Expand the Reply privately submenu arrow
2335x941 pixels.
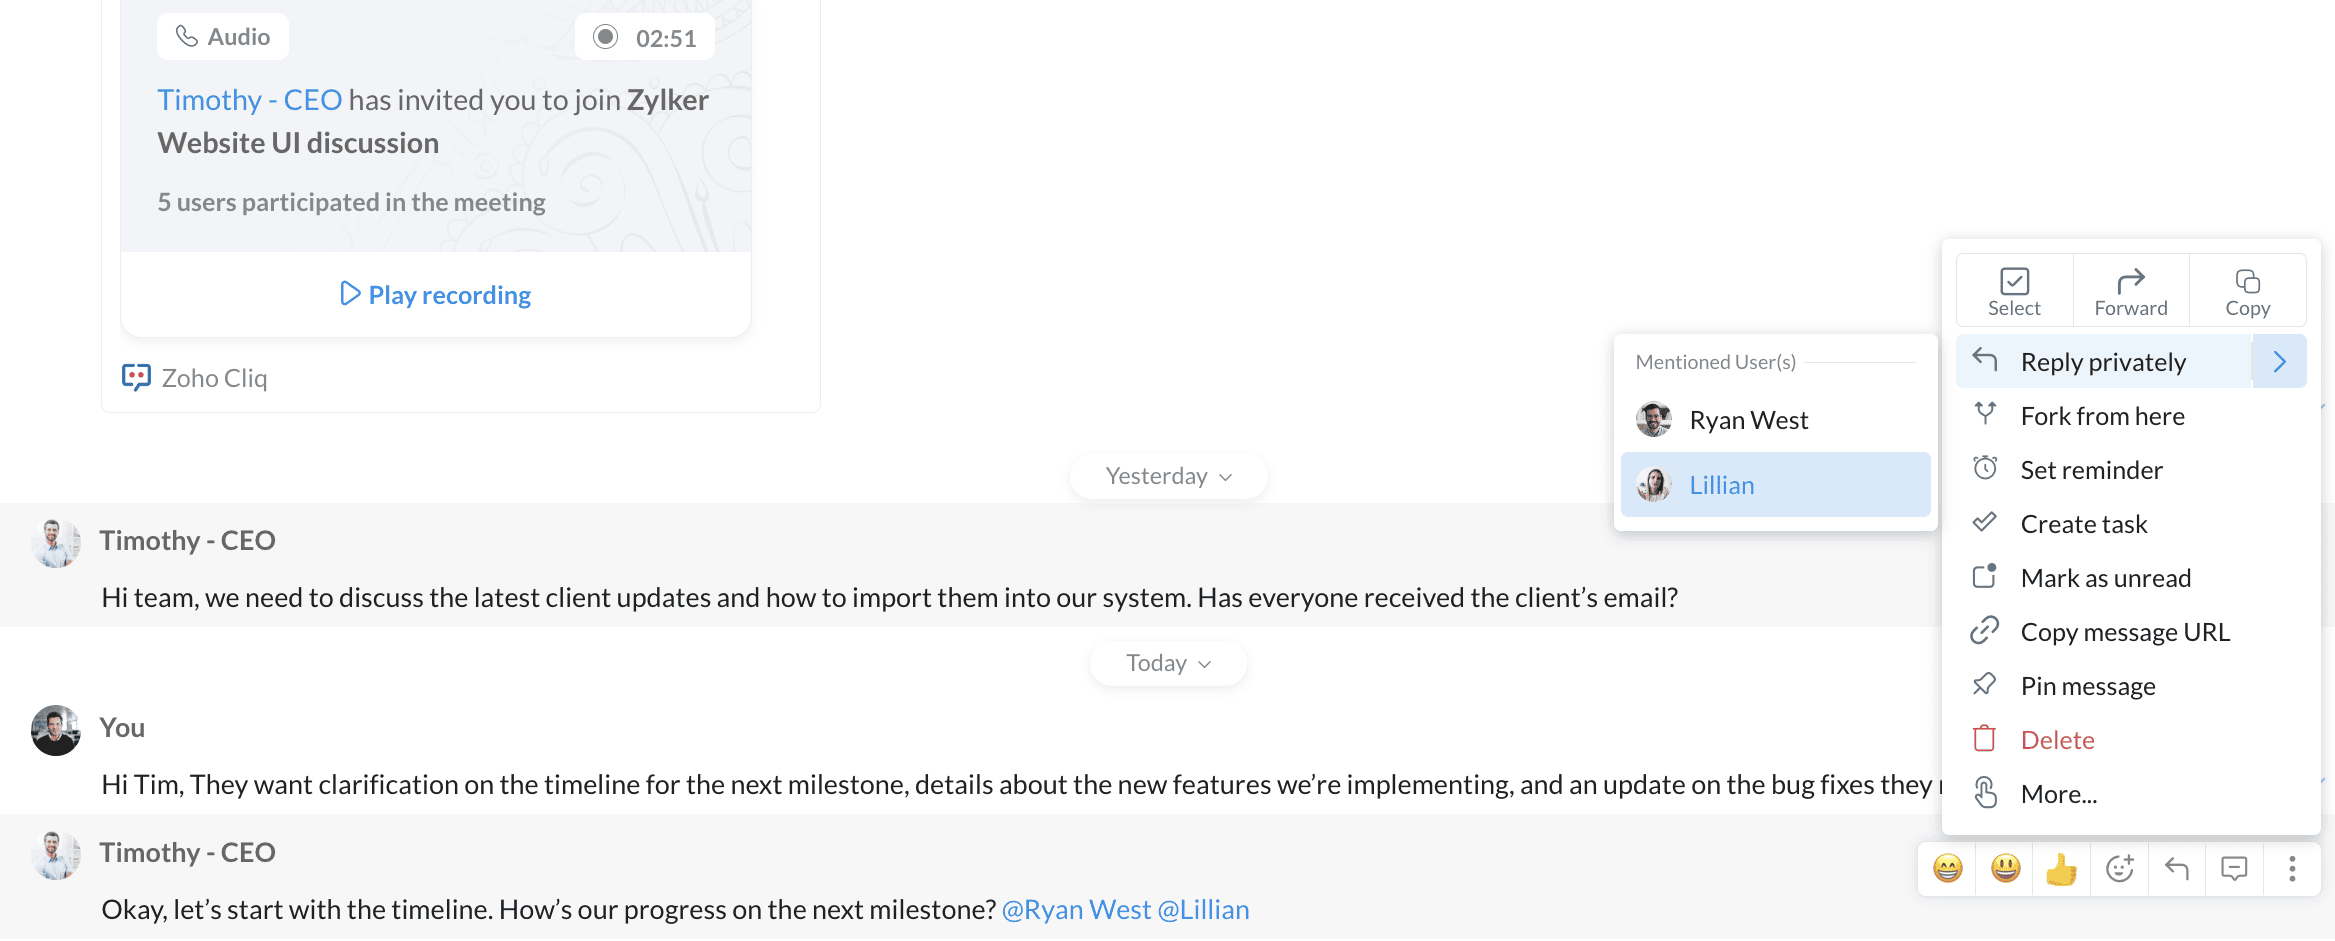pyautogui.click(x=2279, y=362)
